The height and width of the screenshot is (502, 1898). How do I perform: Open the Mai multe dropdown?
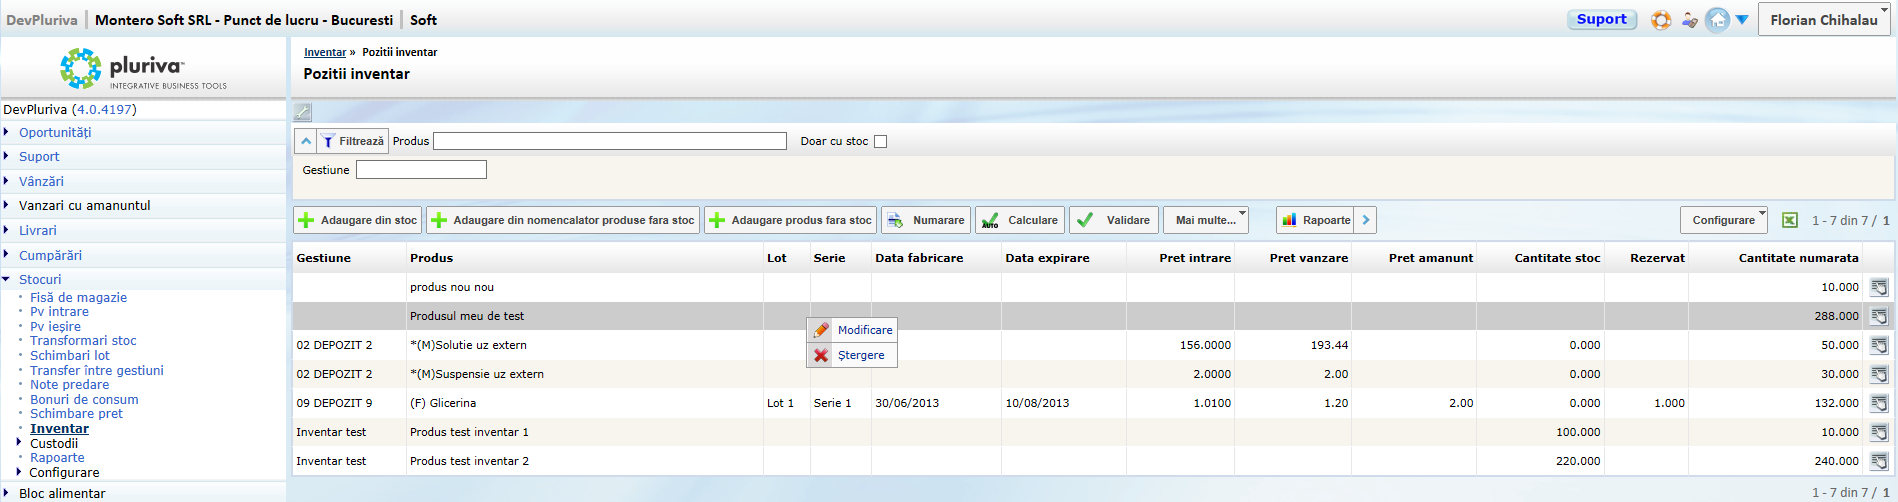tap(1211, 220)
